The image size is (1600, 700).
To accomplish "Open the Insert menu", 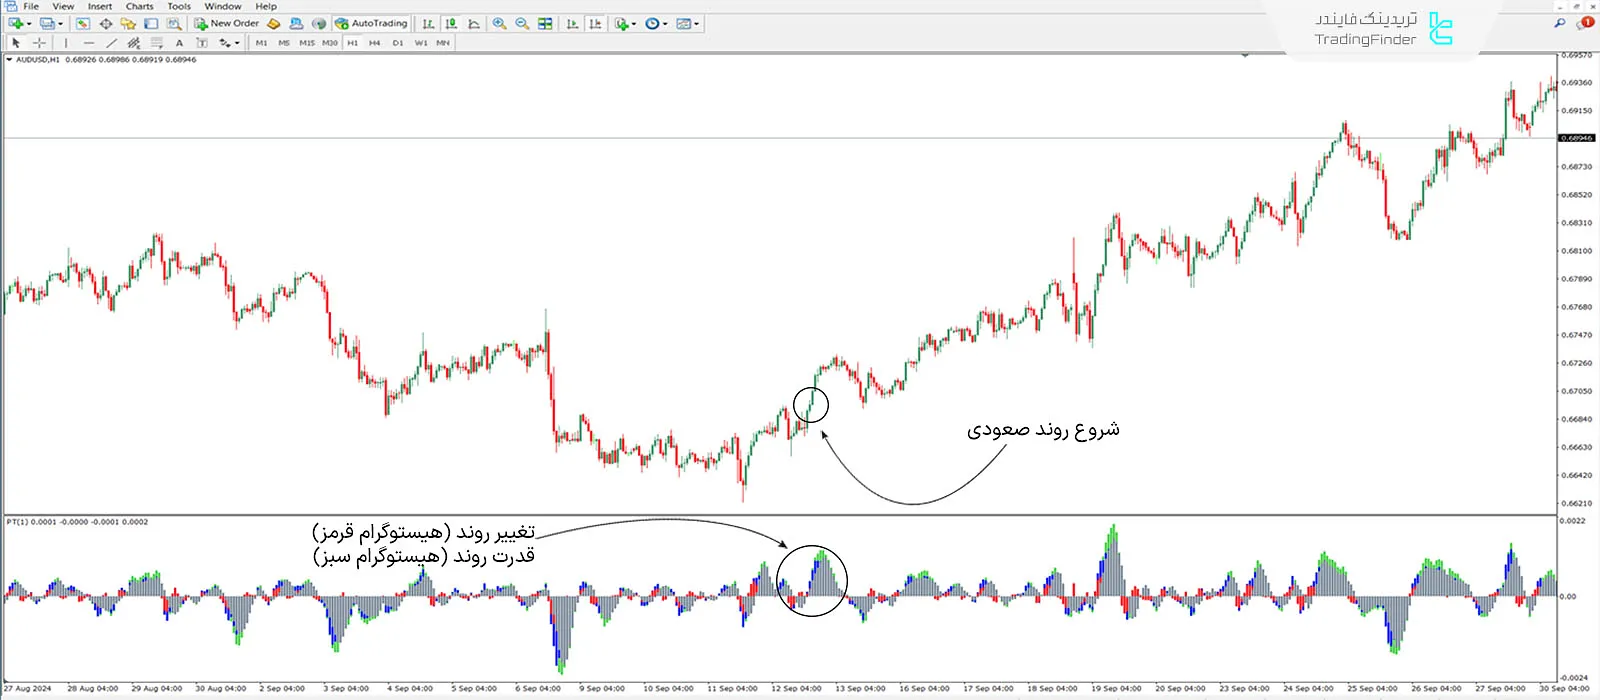I will [x=100, y=6].
